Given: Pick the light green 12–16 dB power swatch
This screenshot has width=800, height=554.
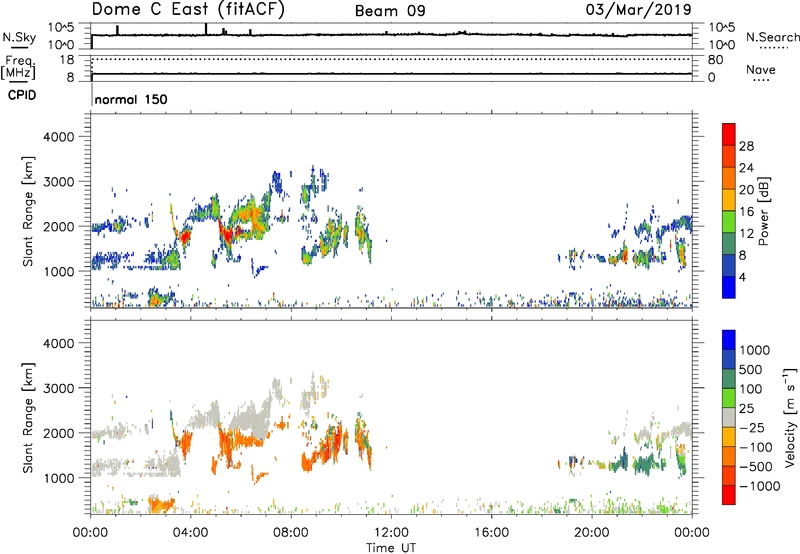Looking at the screenshot, I should (x=729, y=222).
